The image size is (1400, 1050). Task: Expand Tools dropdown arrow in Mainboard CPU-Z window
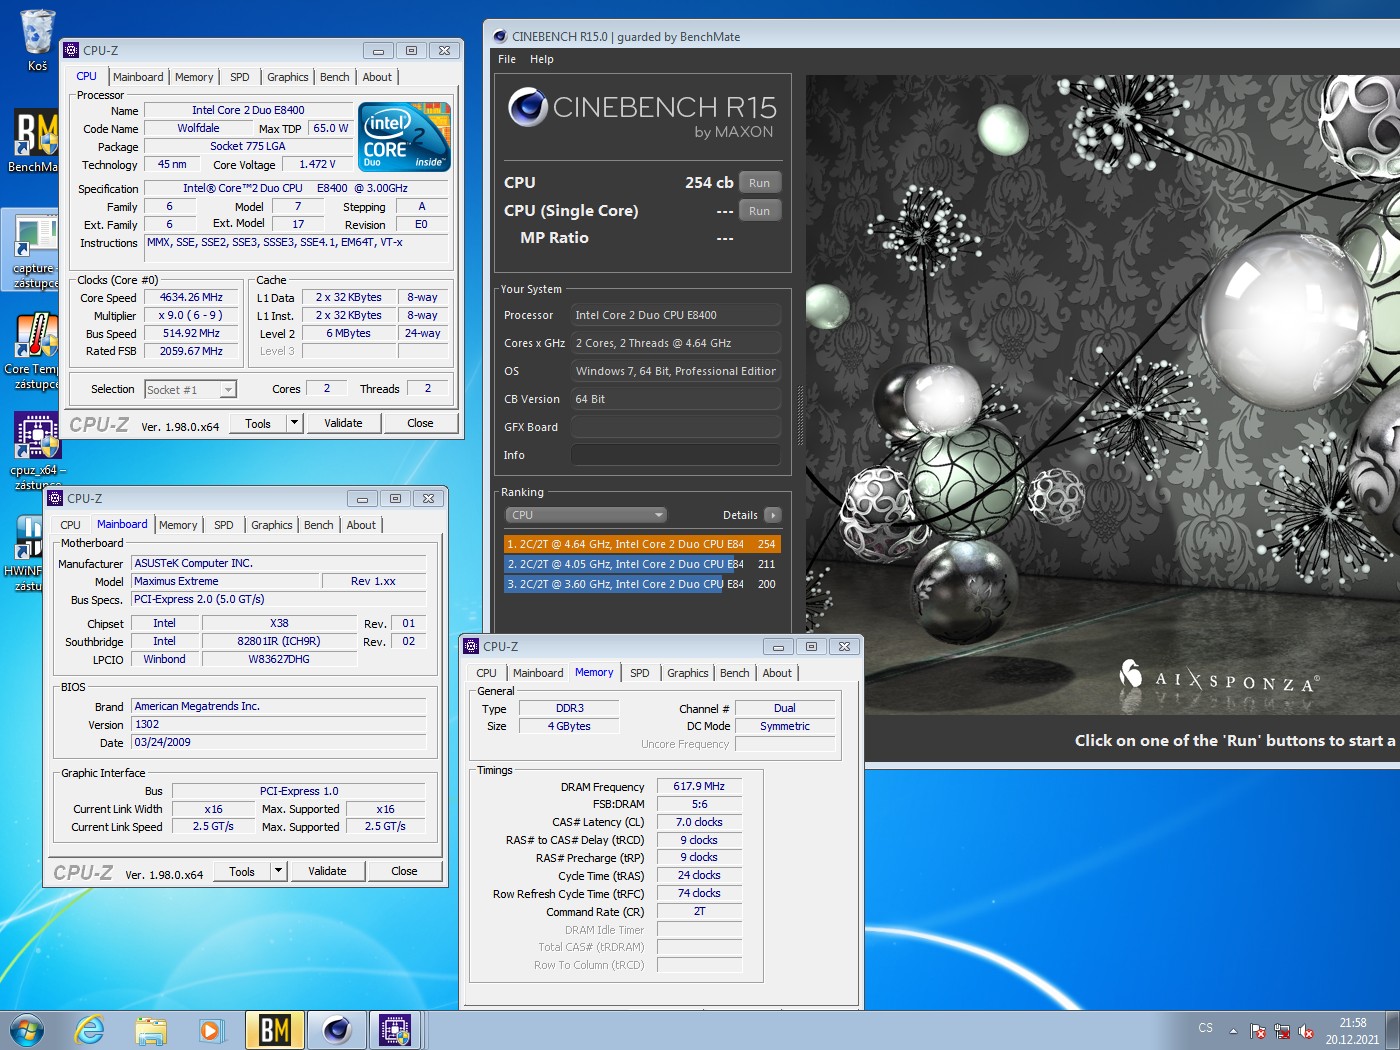278,871
